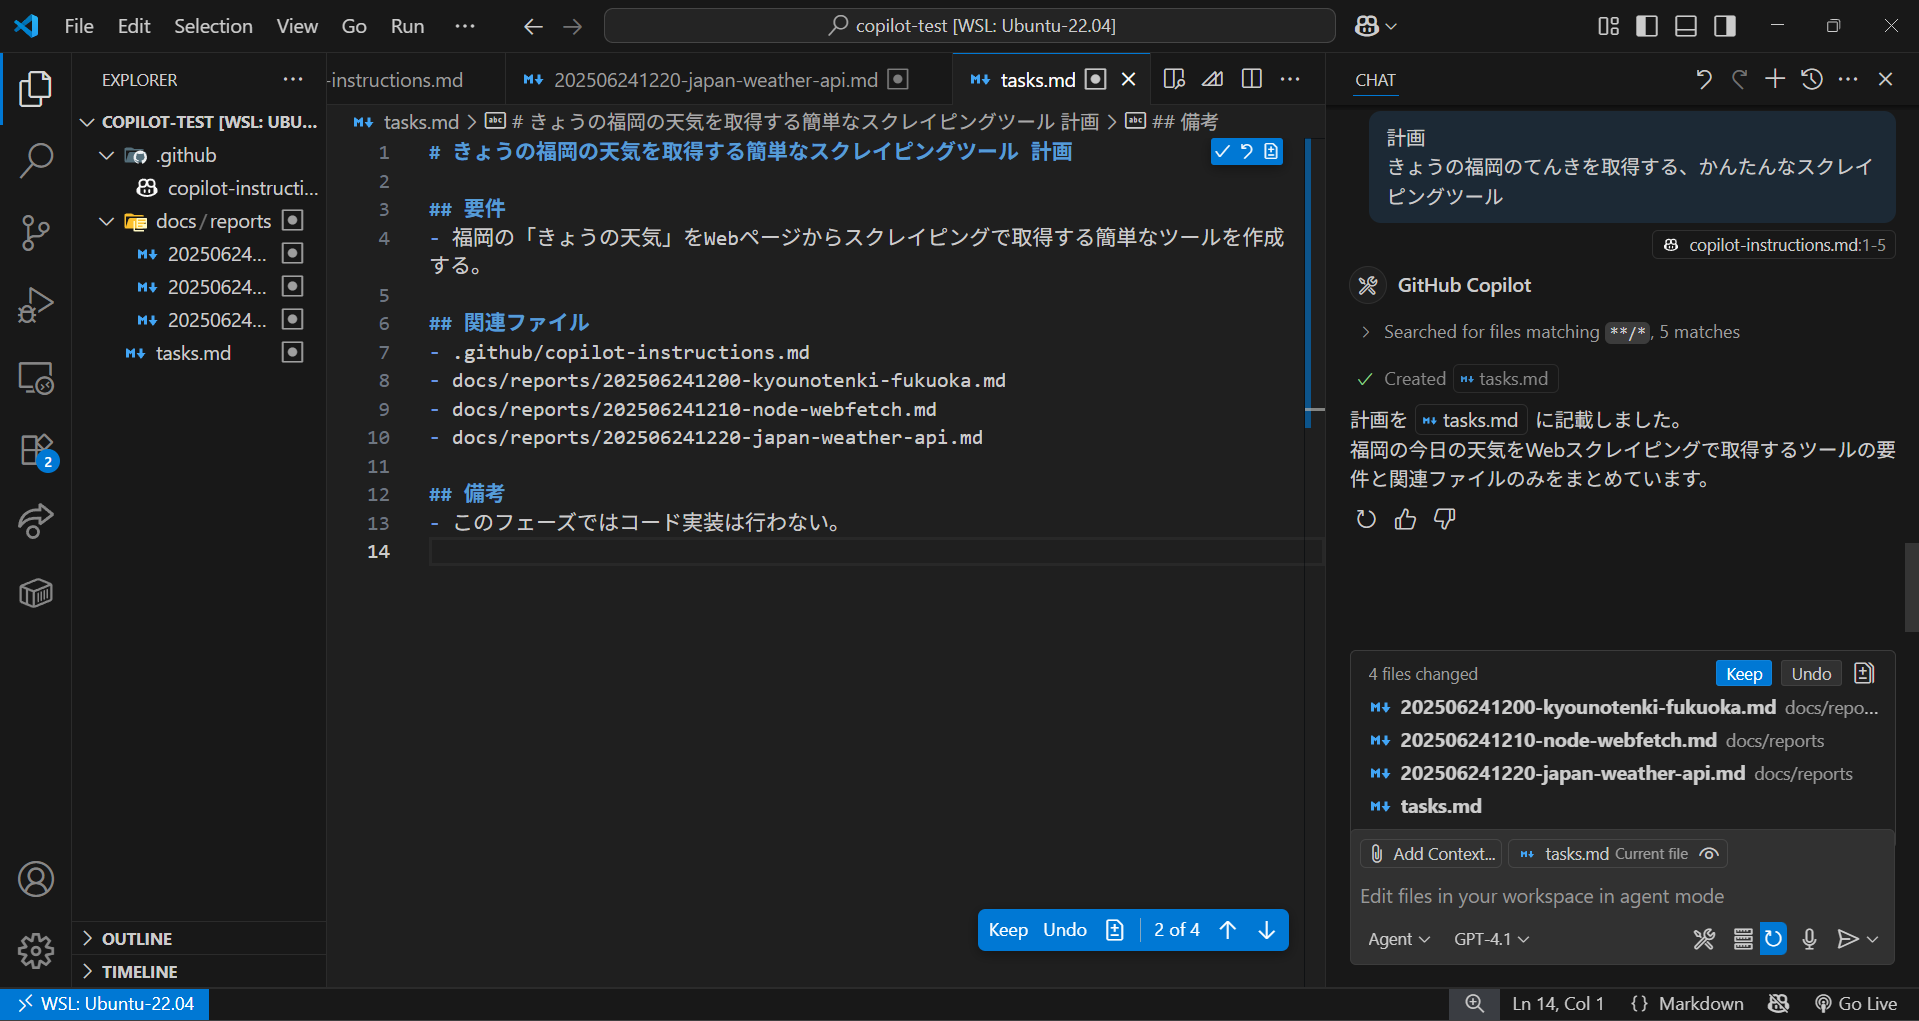Collapse the docs/reports folder

coord(107,221)
